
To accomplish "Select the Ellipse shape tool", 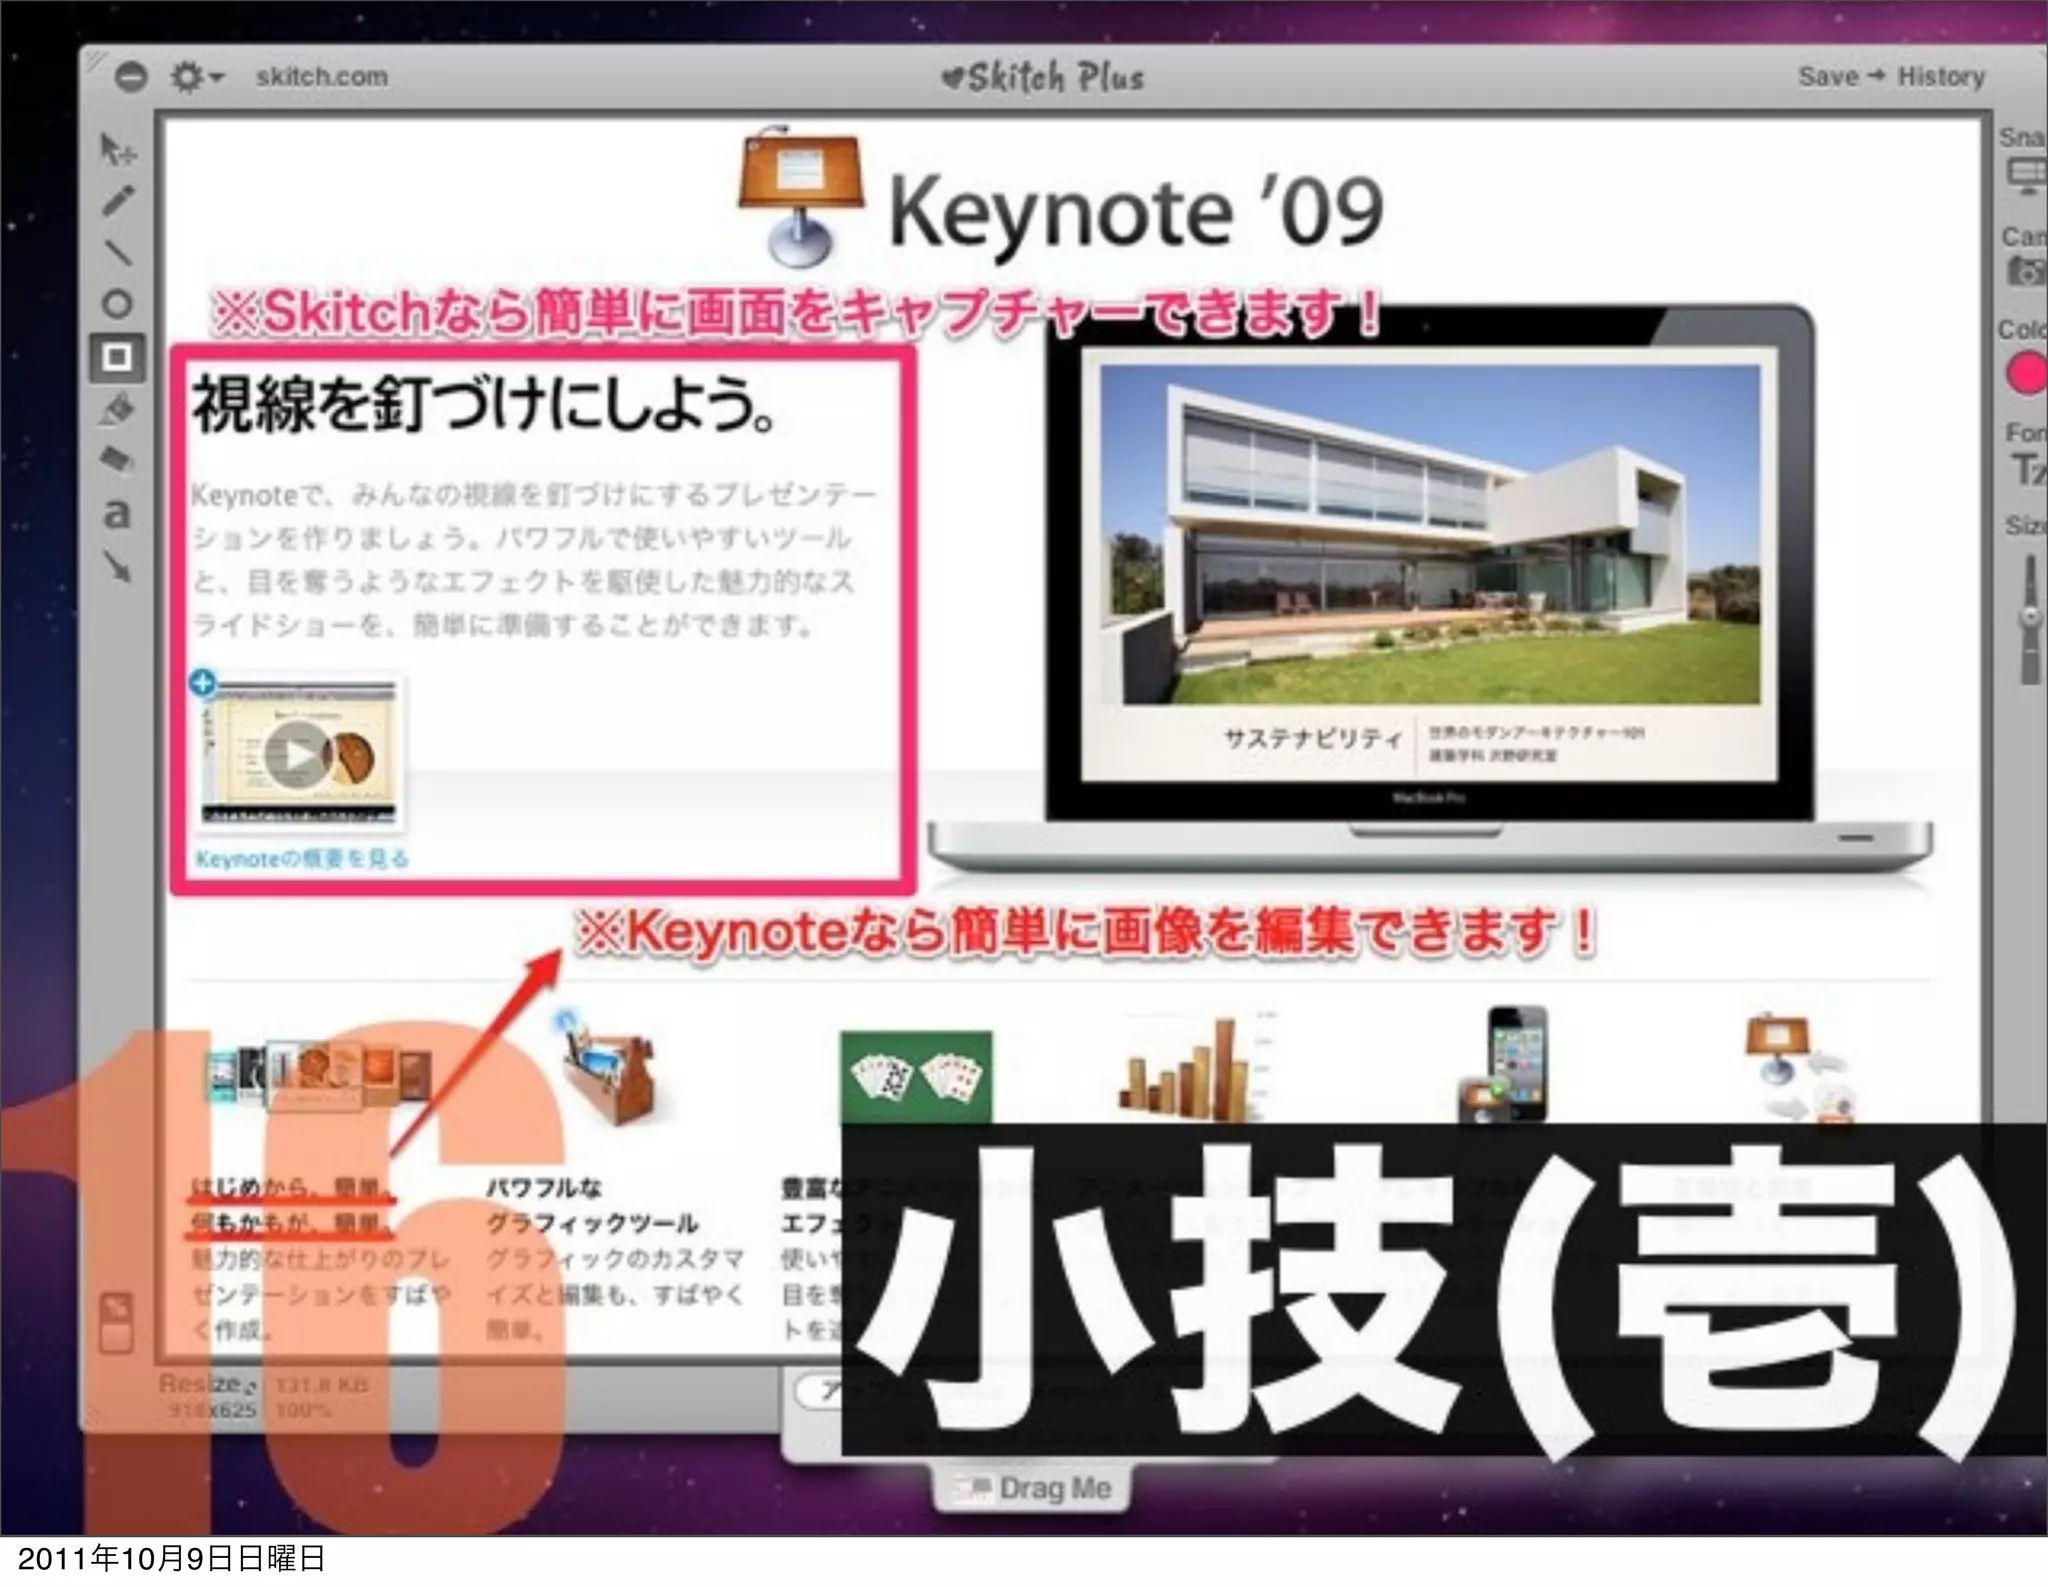I will pyautogui.click(x=117, y=304).
